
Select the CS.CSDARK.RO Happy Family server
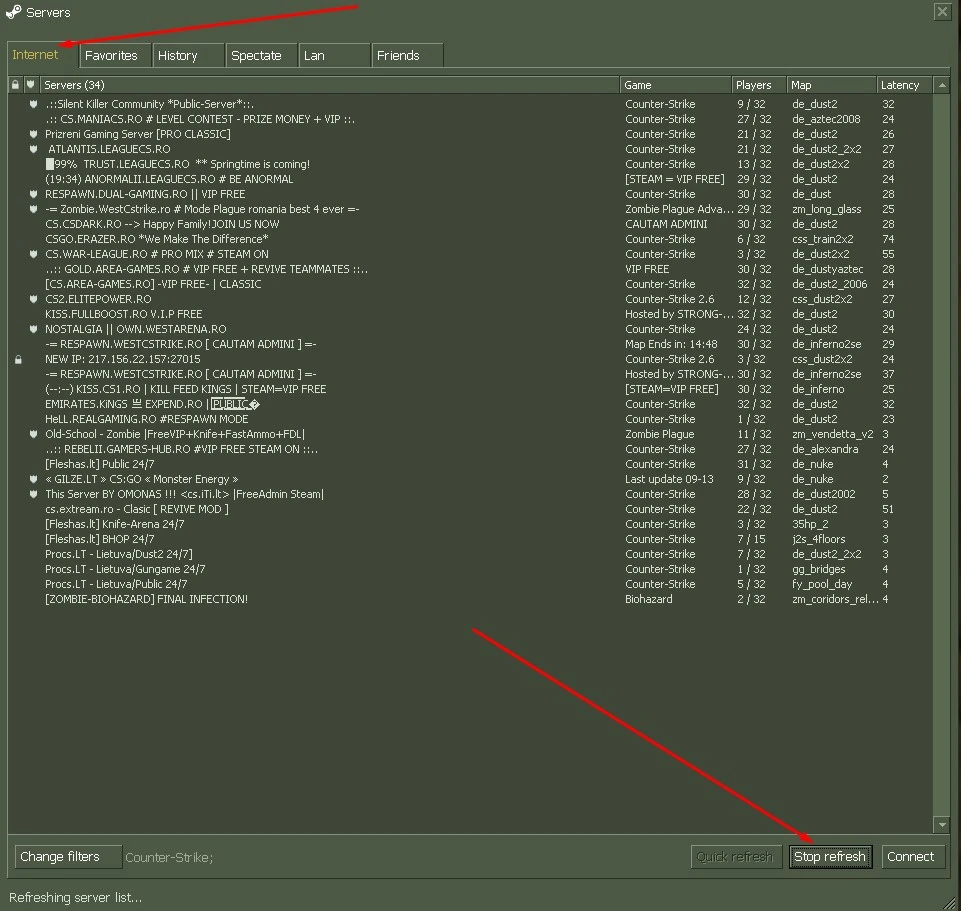(470, 224)
